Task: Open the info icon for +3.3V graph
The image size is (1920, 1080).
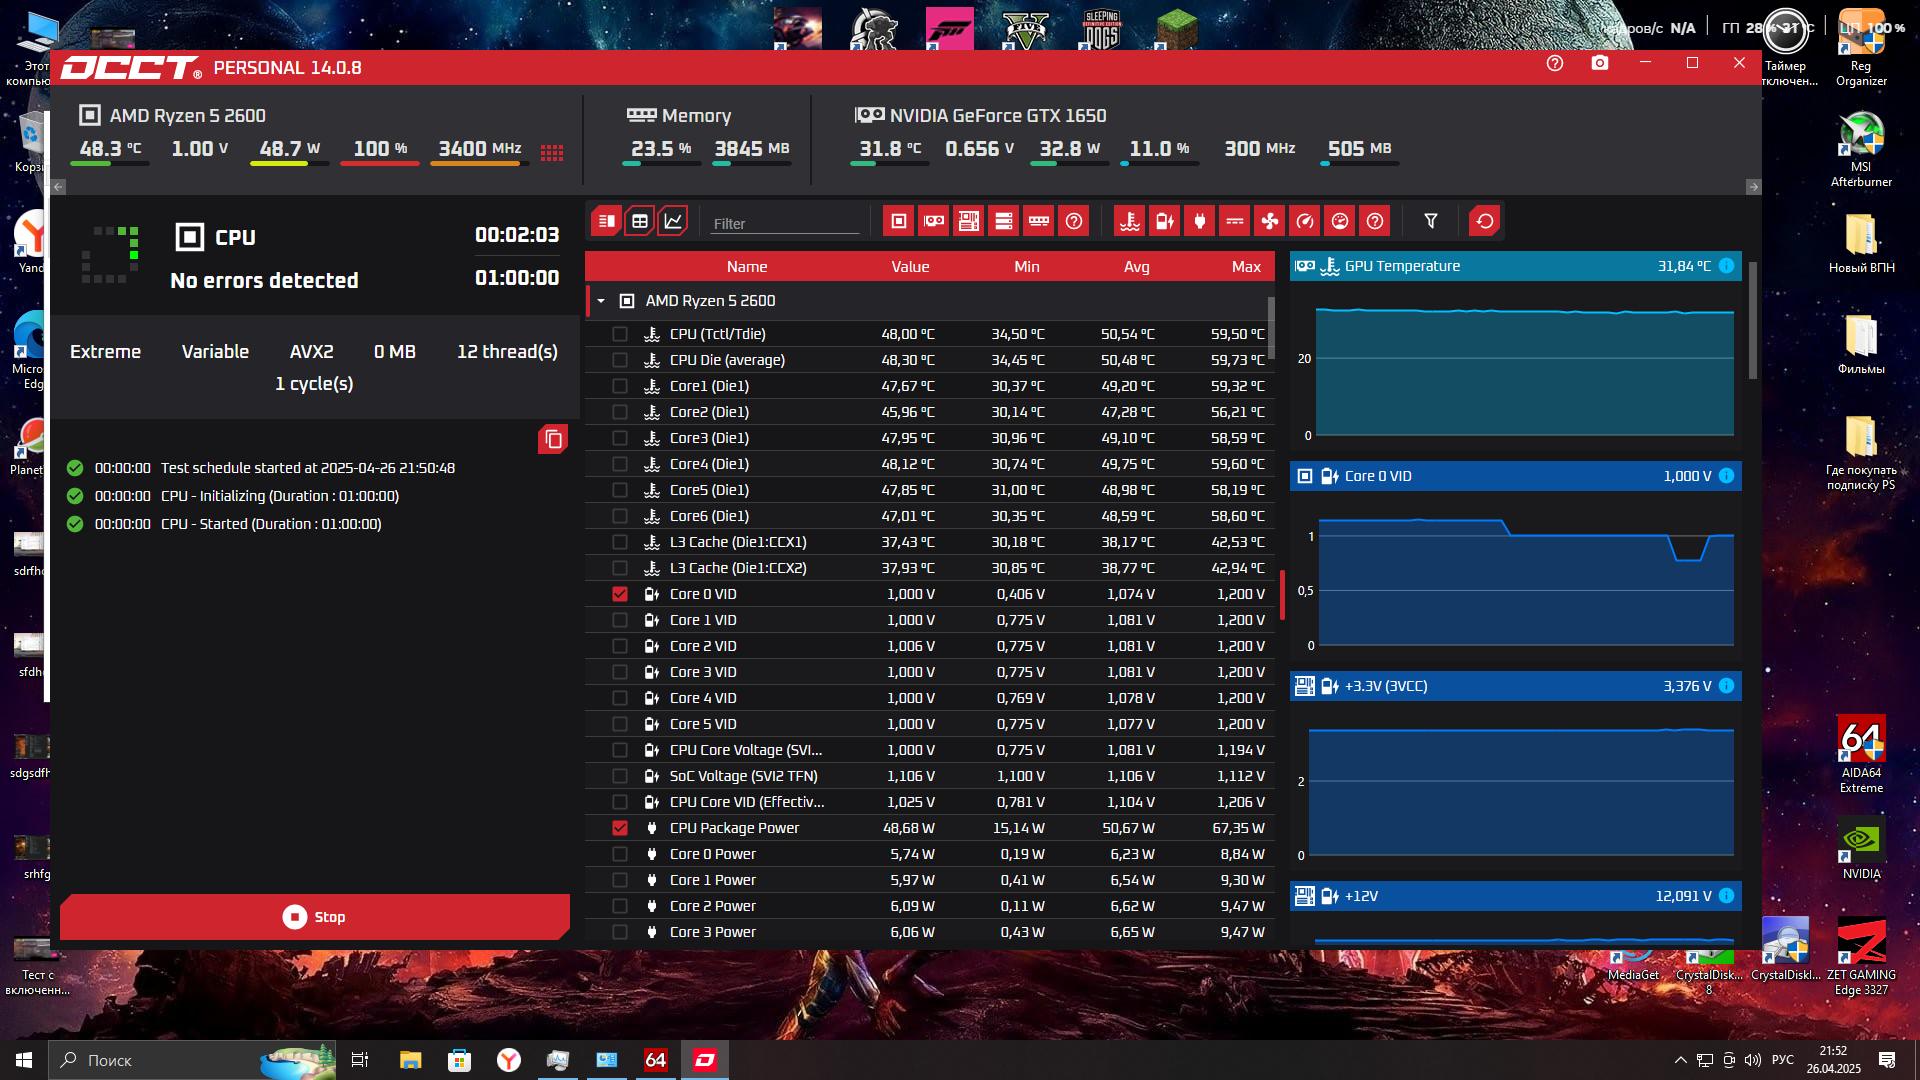Action: [1726, 686]
